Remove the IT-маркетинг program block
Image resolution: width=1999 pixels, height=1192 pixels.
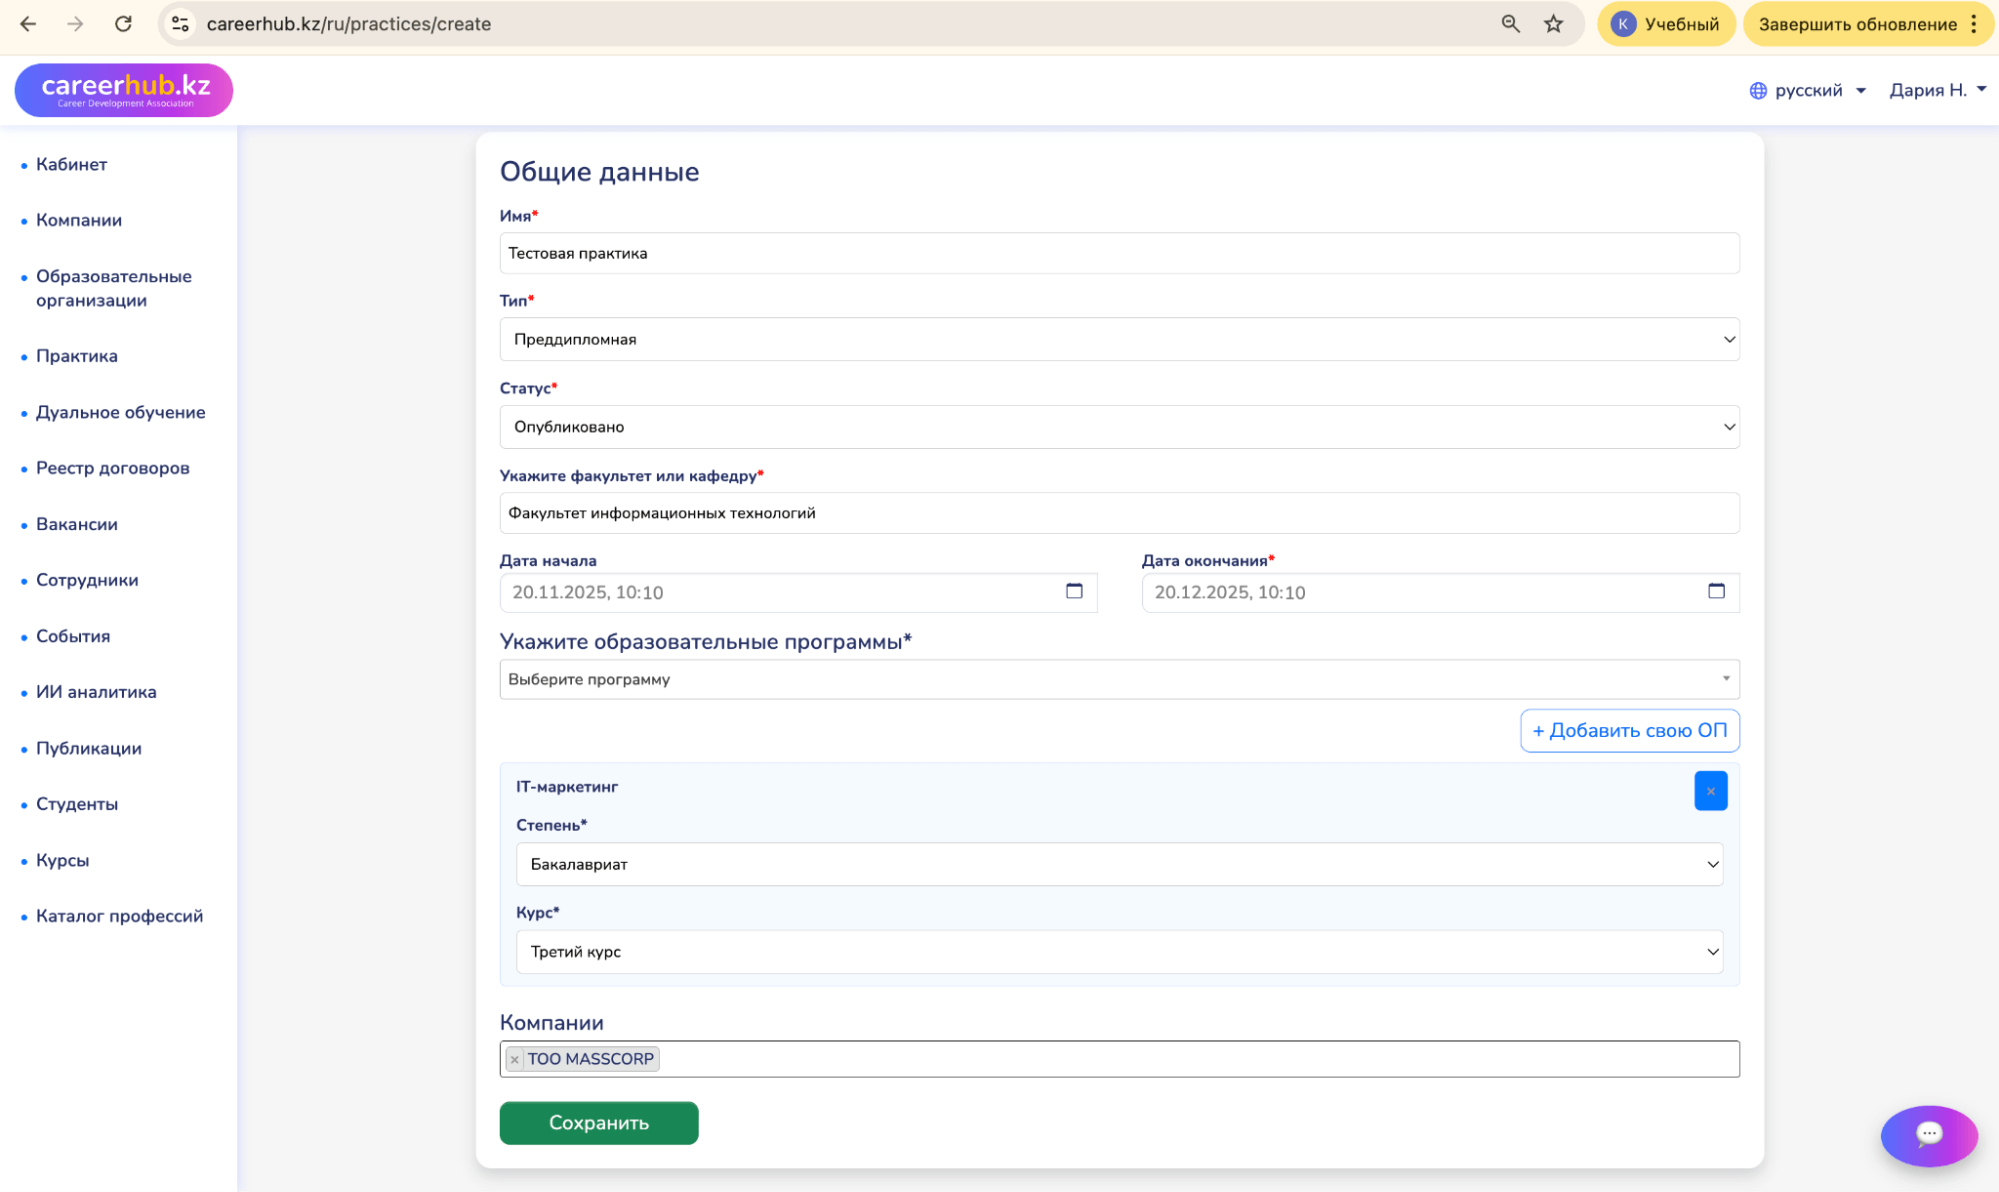pos(1710,791)
